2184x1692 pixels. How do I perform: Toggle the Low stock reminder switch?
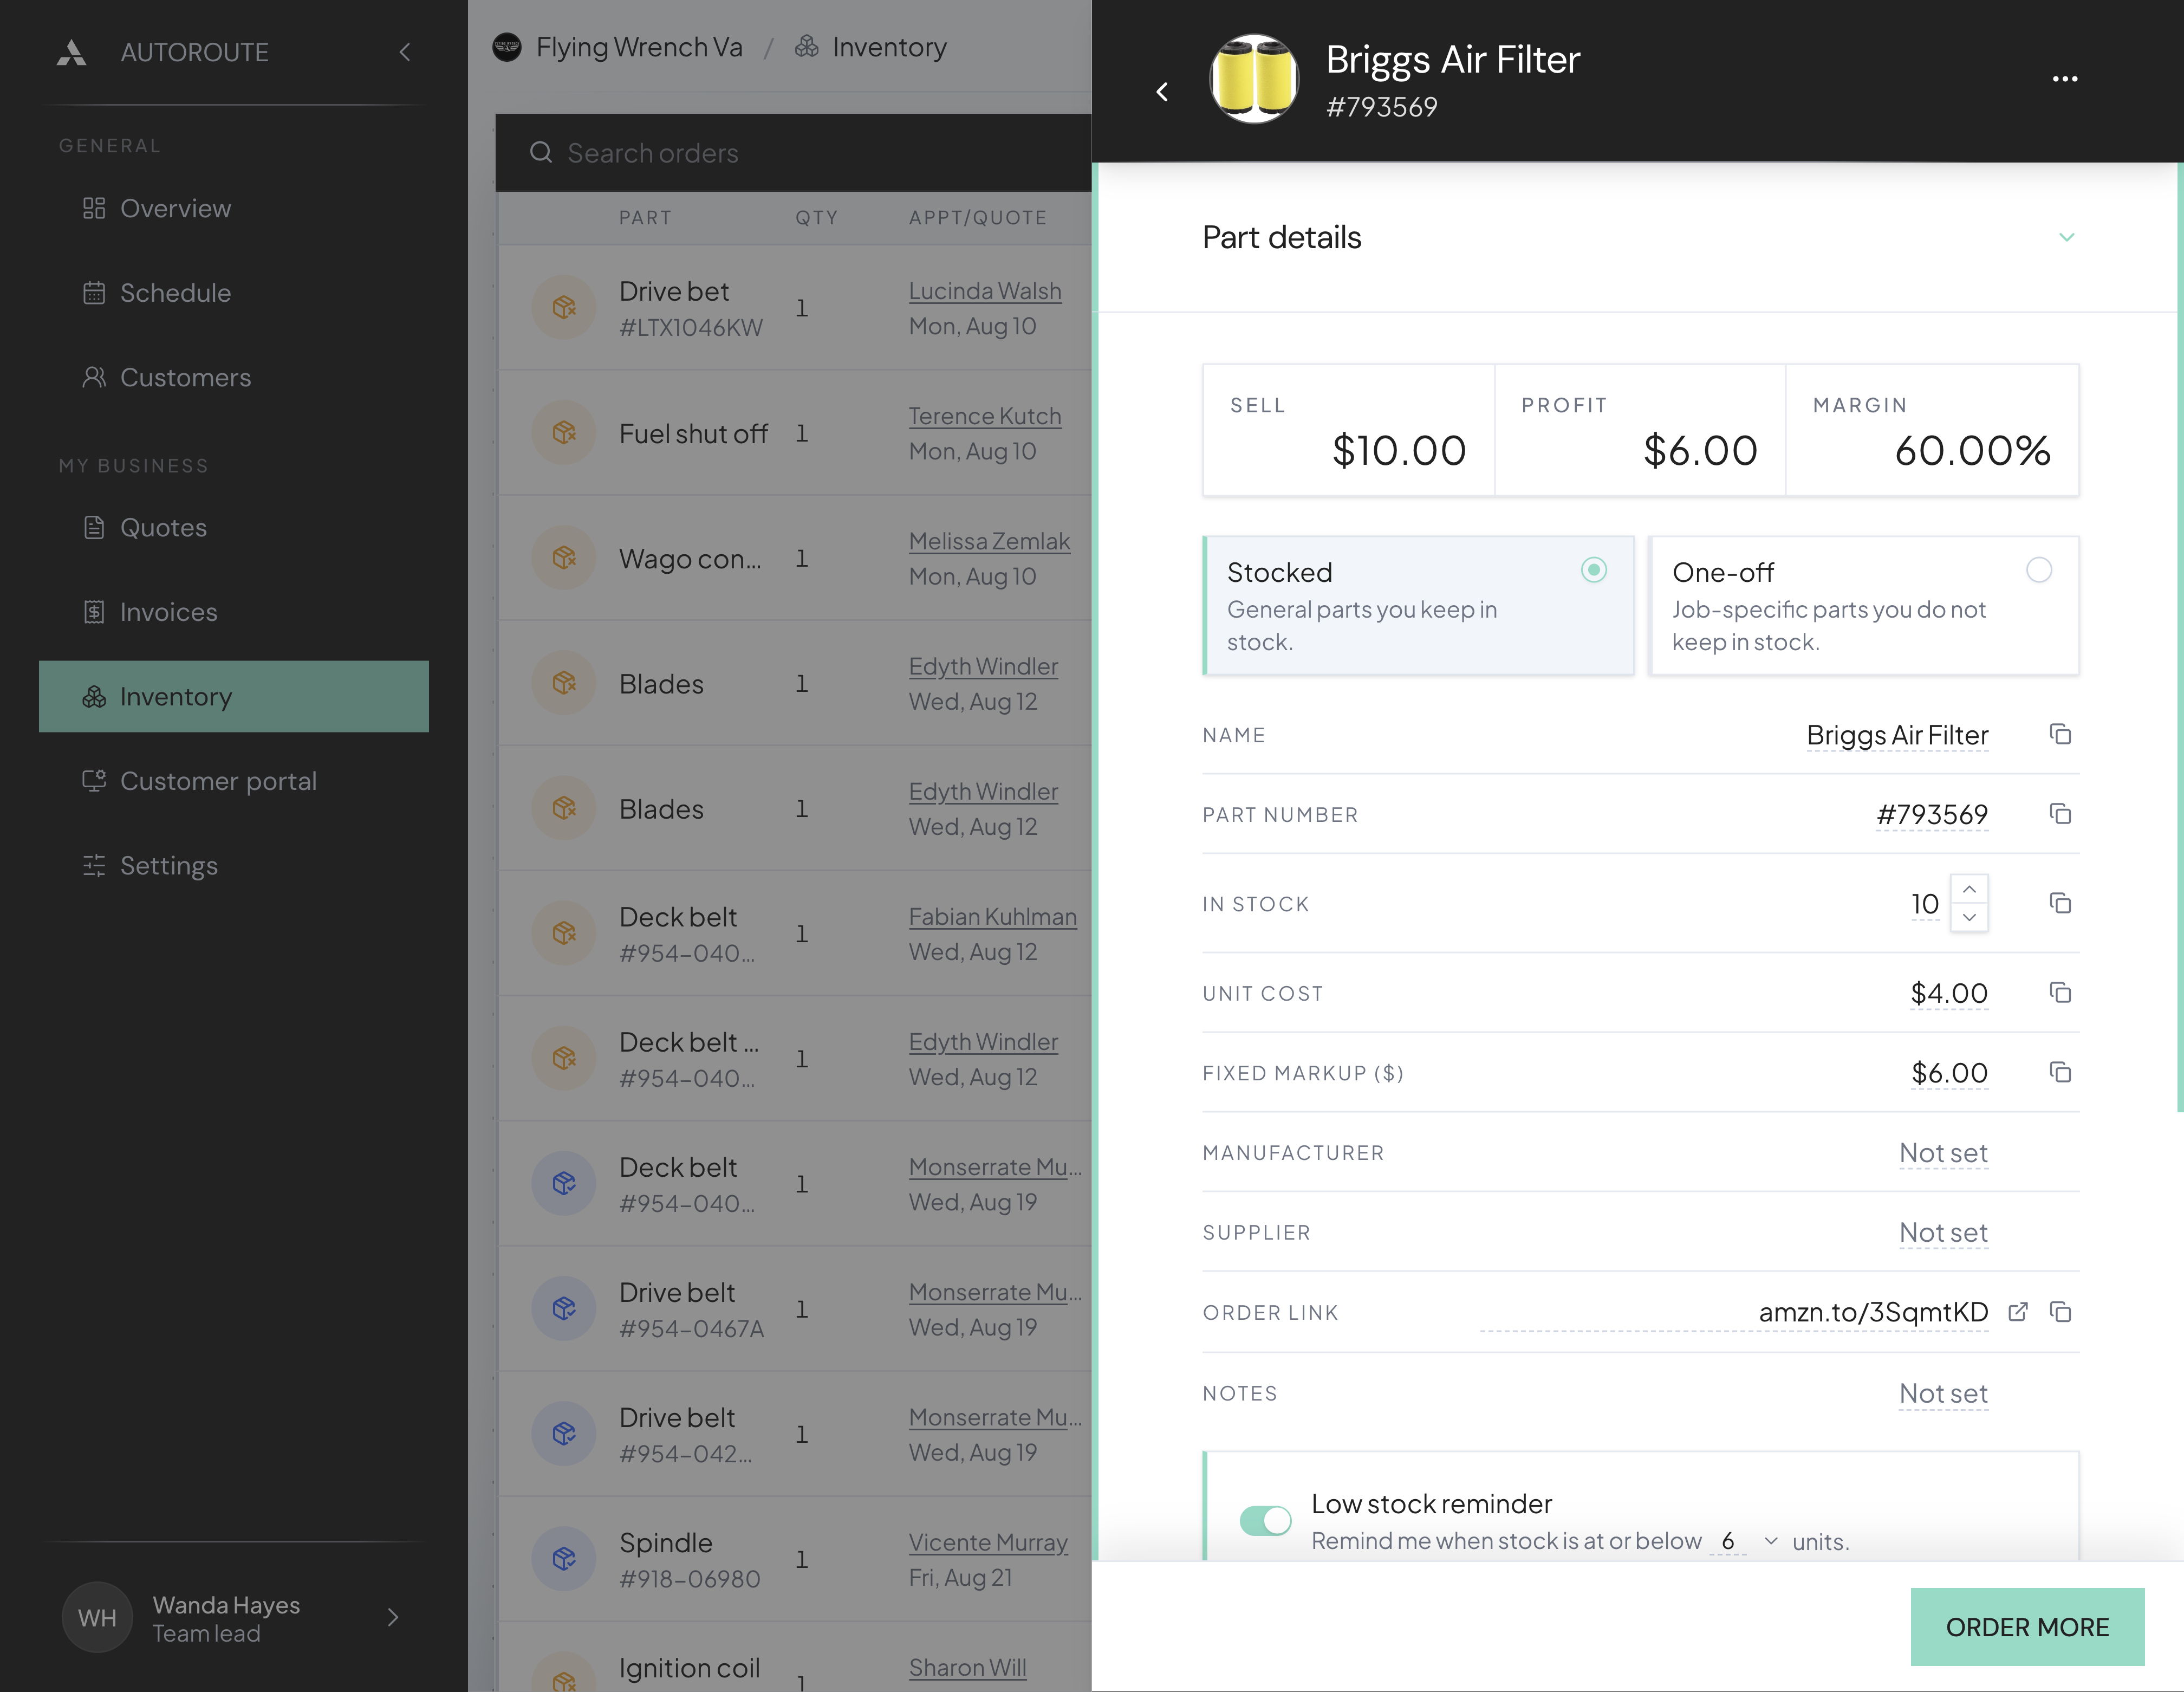tap(1265, 1521)
